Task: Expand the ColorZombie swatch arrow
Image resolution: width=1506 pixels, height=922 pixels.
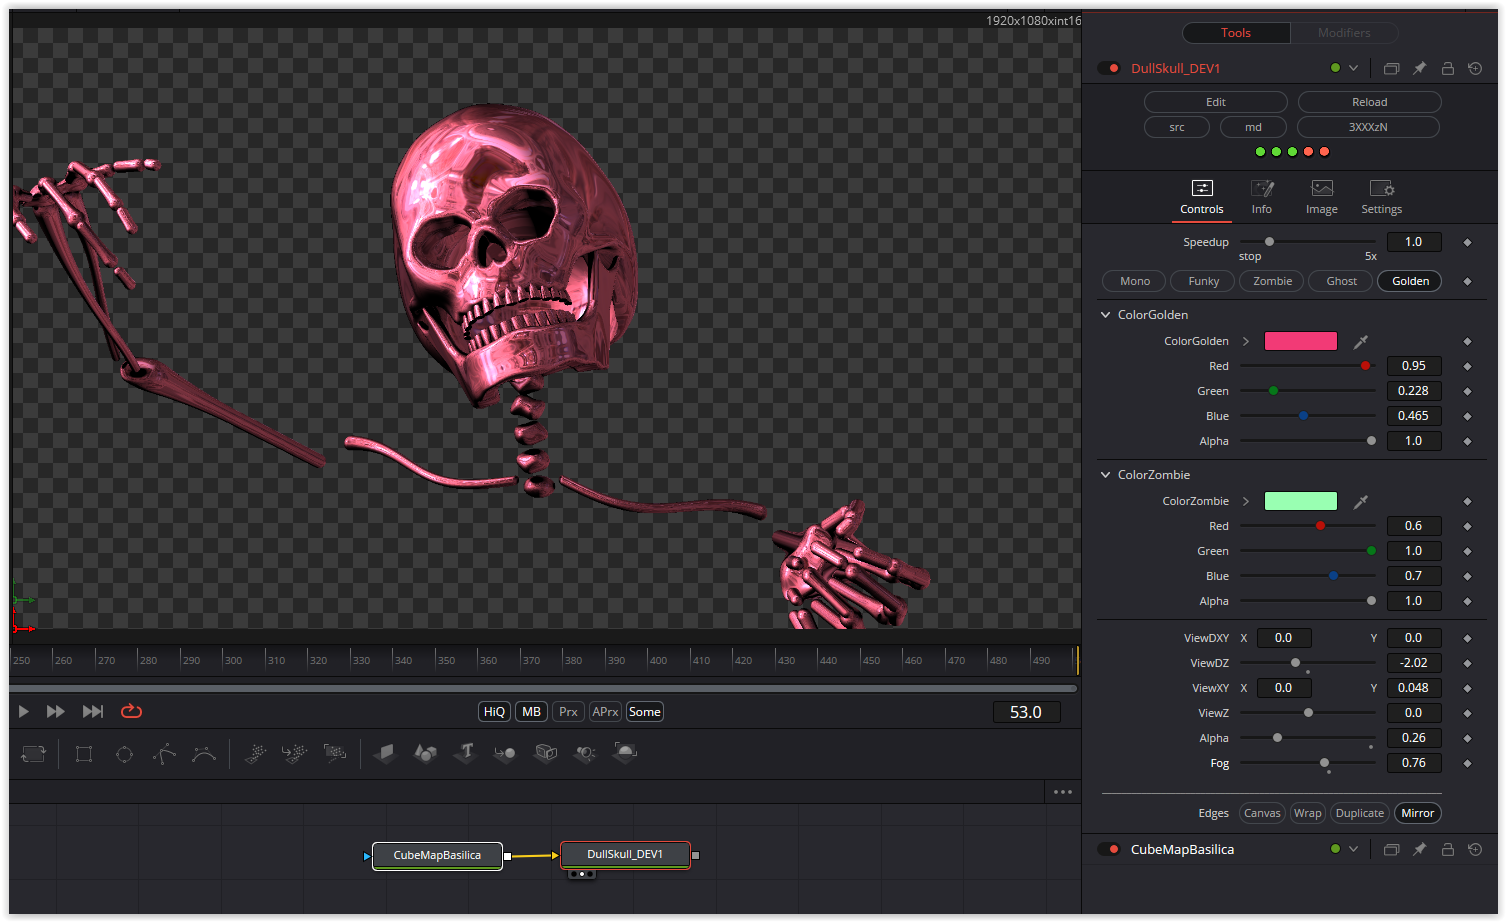Action: pos(1246,501)
